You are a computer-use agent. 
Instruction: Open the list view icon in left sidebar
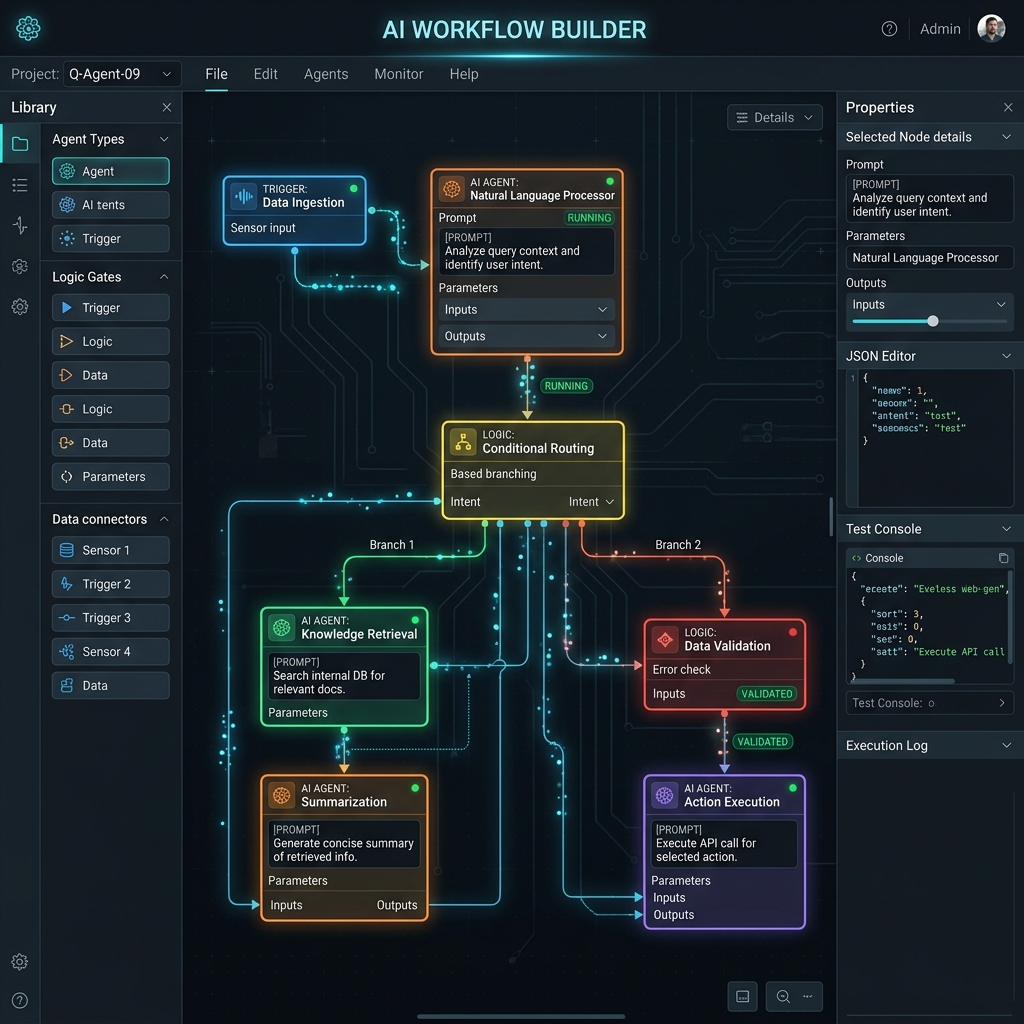click(x=20, y=185)
